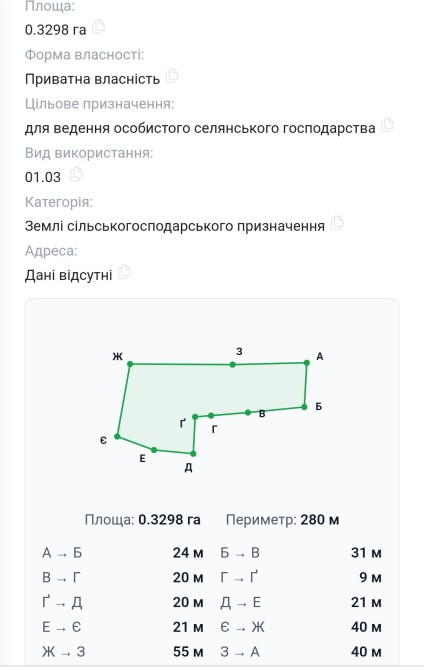Click vertex point Є on the left

[x=117, y=436]
